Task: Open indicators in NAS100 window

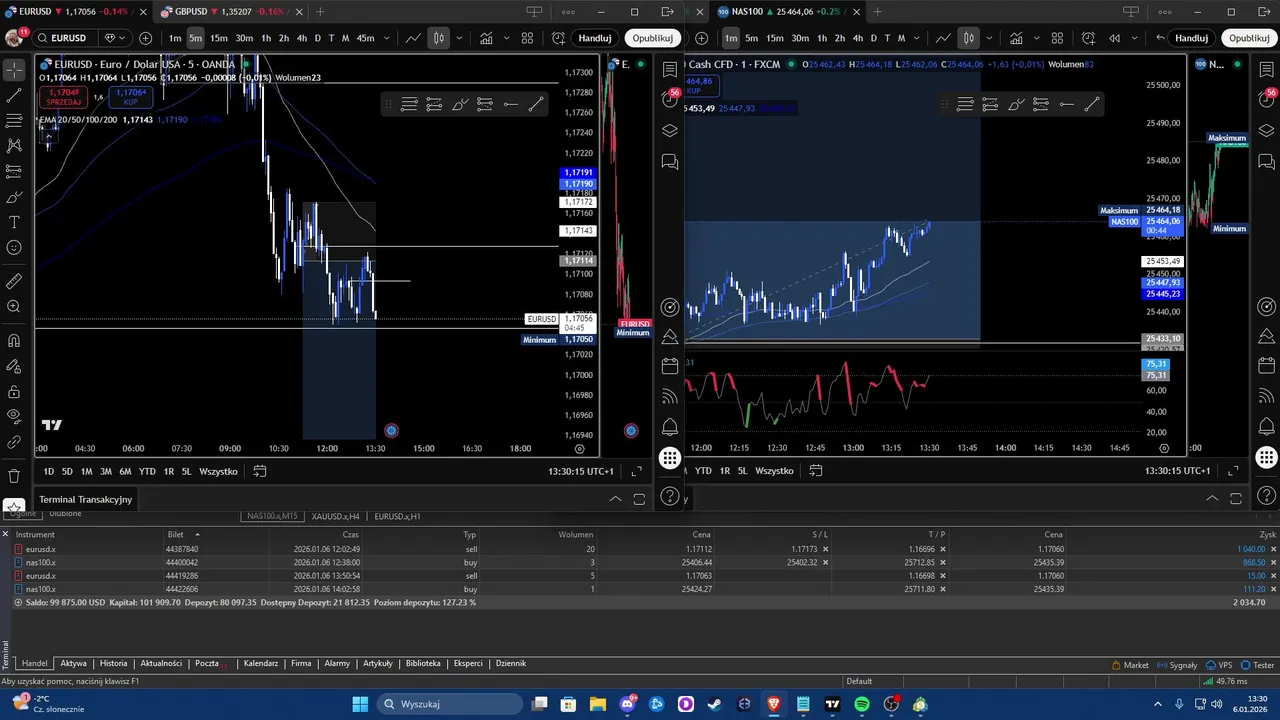Action: tap(1016, 38)
